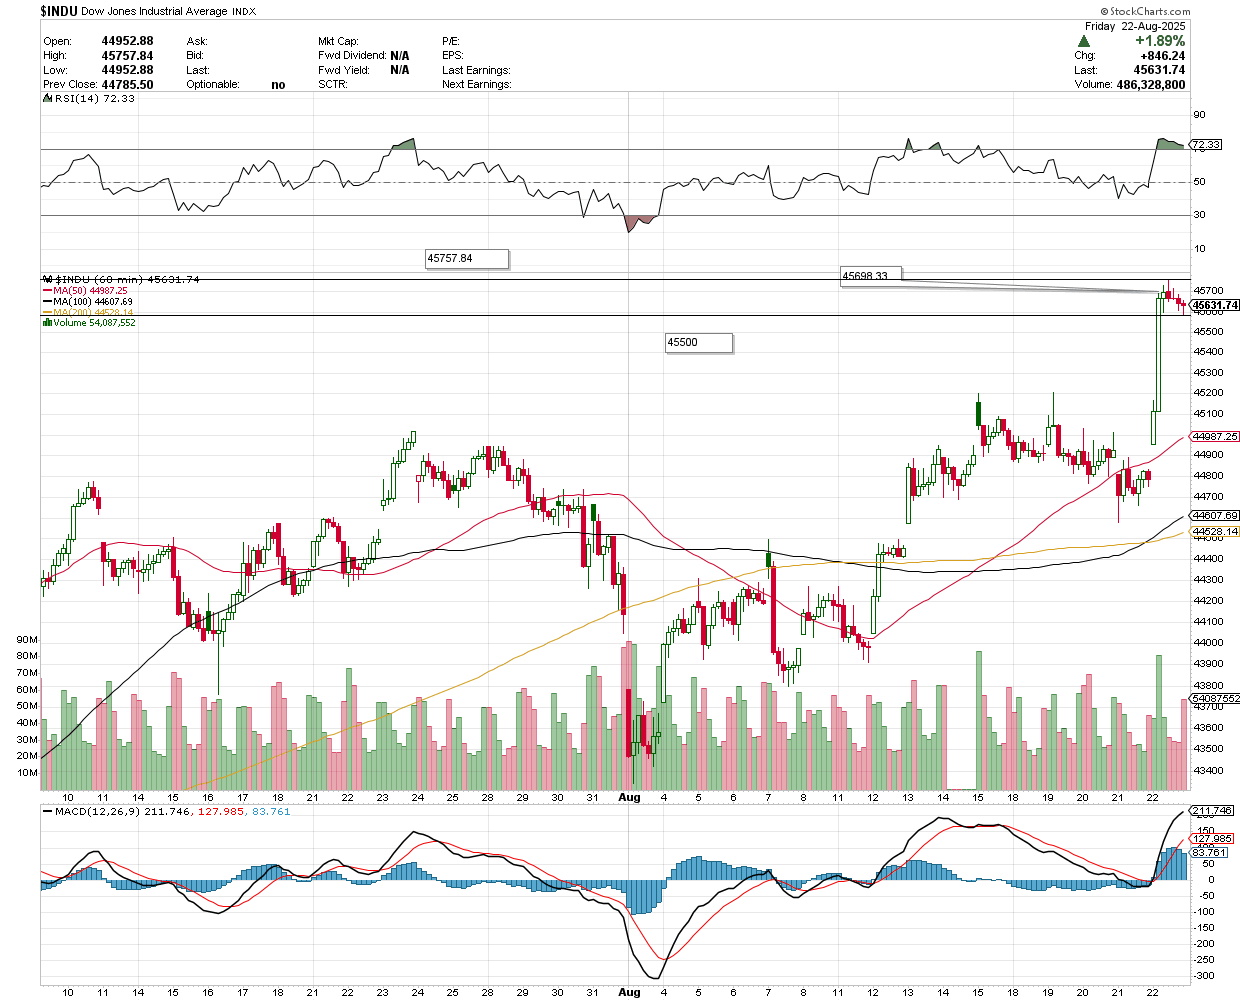
Task: Click the Volume 54,087,552 legend text
Action: 94,323
